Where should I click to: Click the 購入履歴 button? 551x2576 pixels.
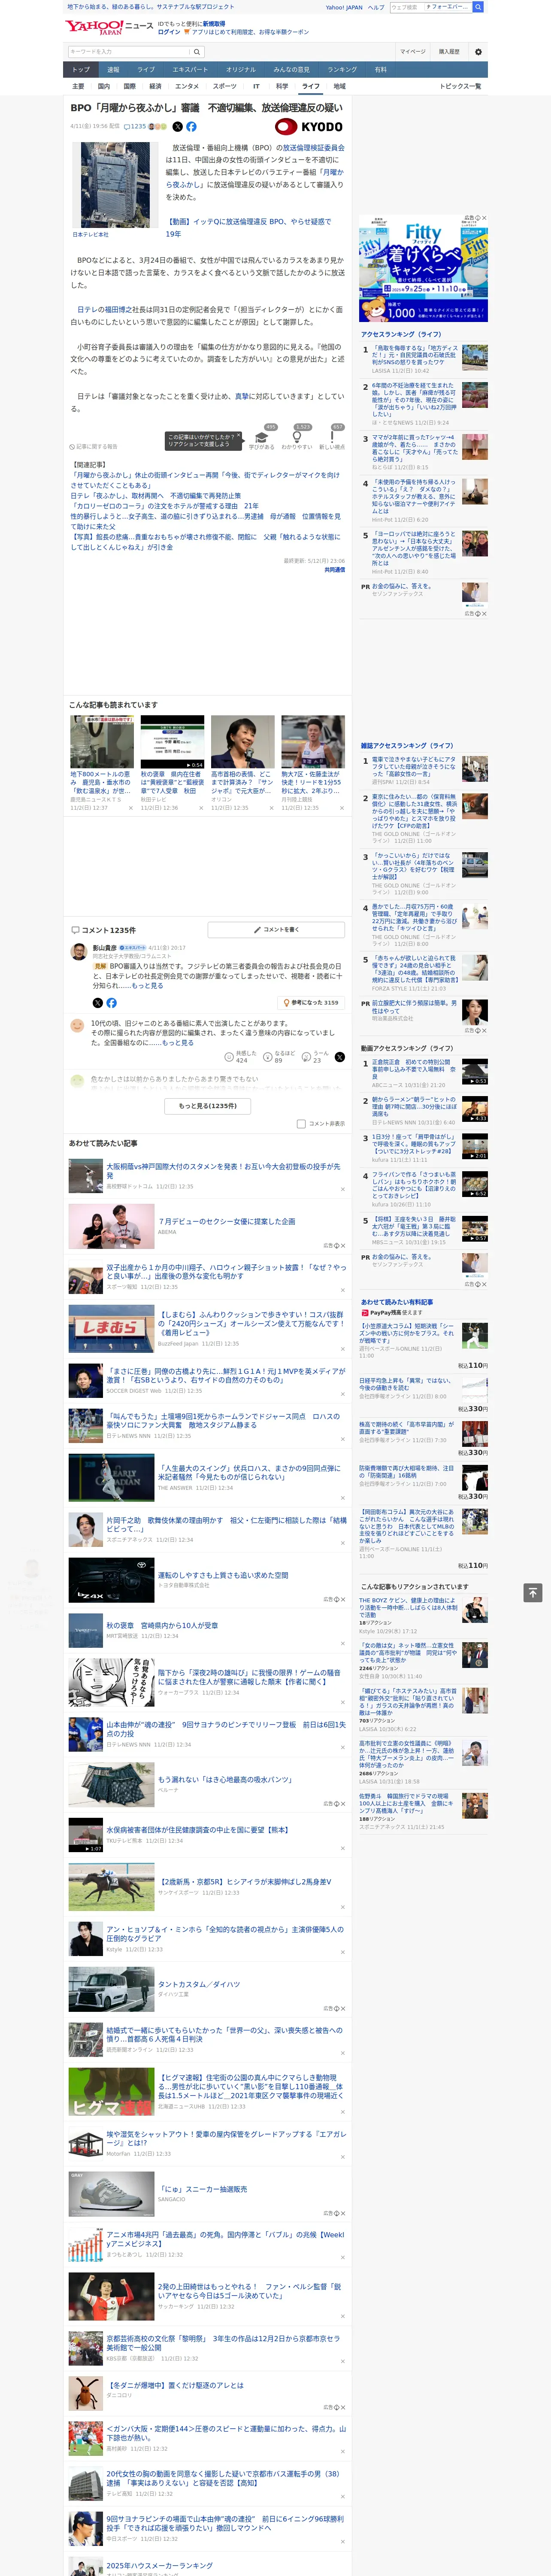[x=449, y=51]
